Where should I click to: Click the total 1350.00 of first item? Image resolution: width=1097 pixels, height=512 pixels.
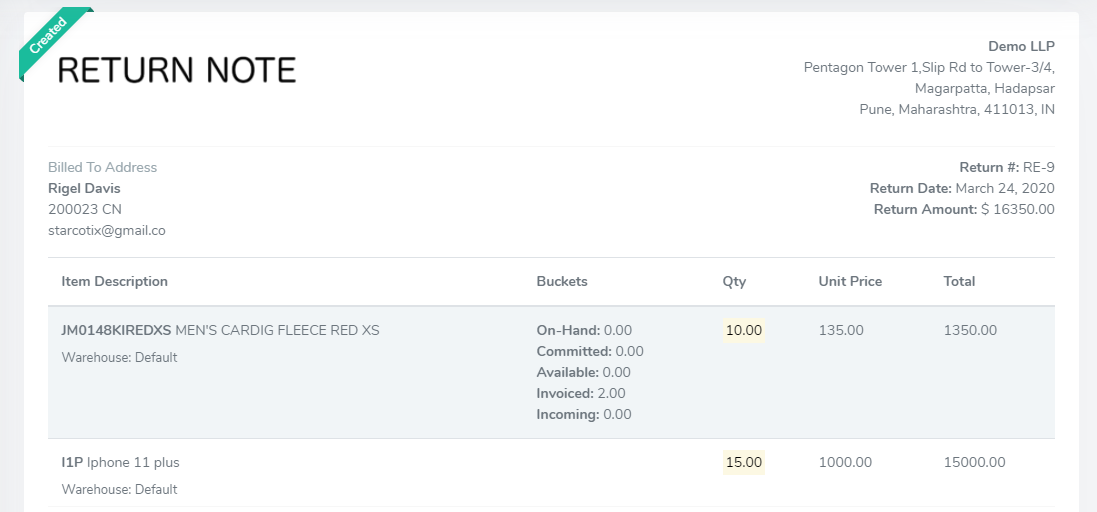[x=970, y=330]
